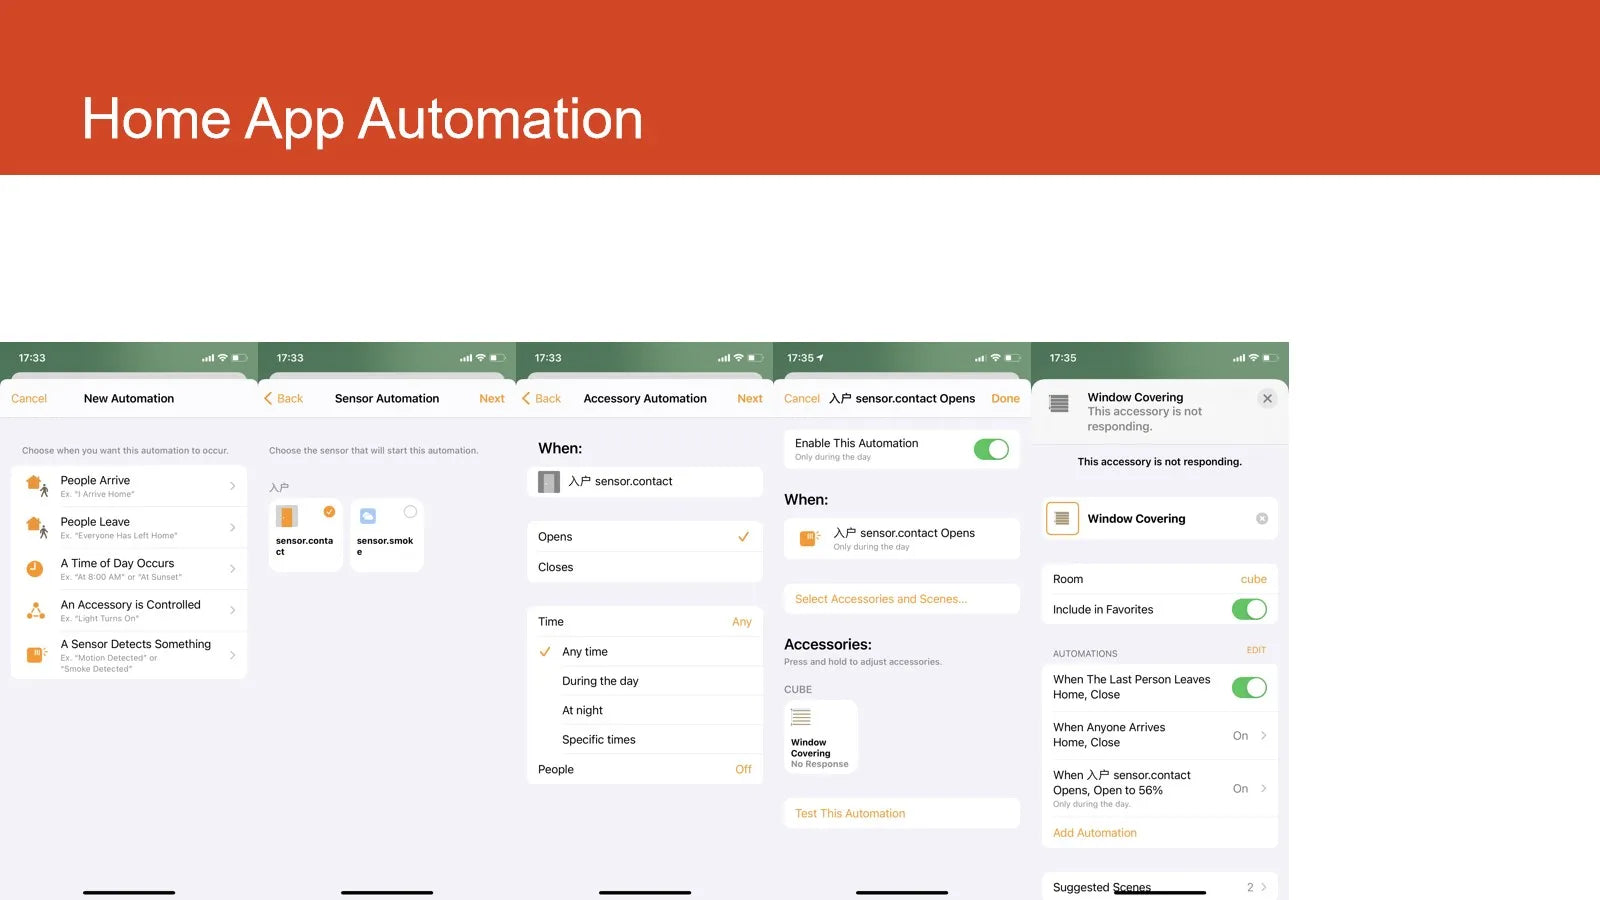The height and width of the screenshot is (900, 1600).
Task: Select During the day time option
Action: click(x=600, y=681)
